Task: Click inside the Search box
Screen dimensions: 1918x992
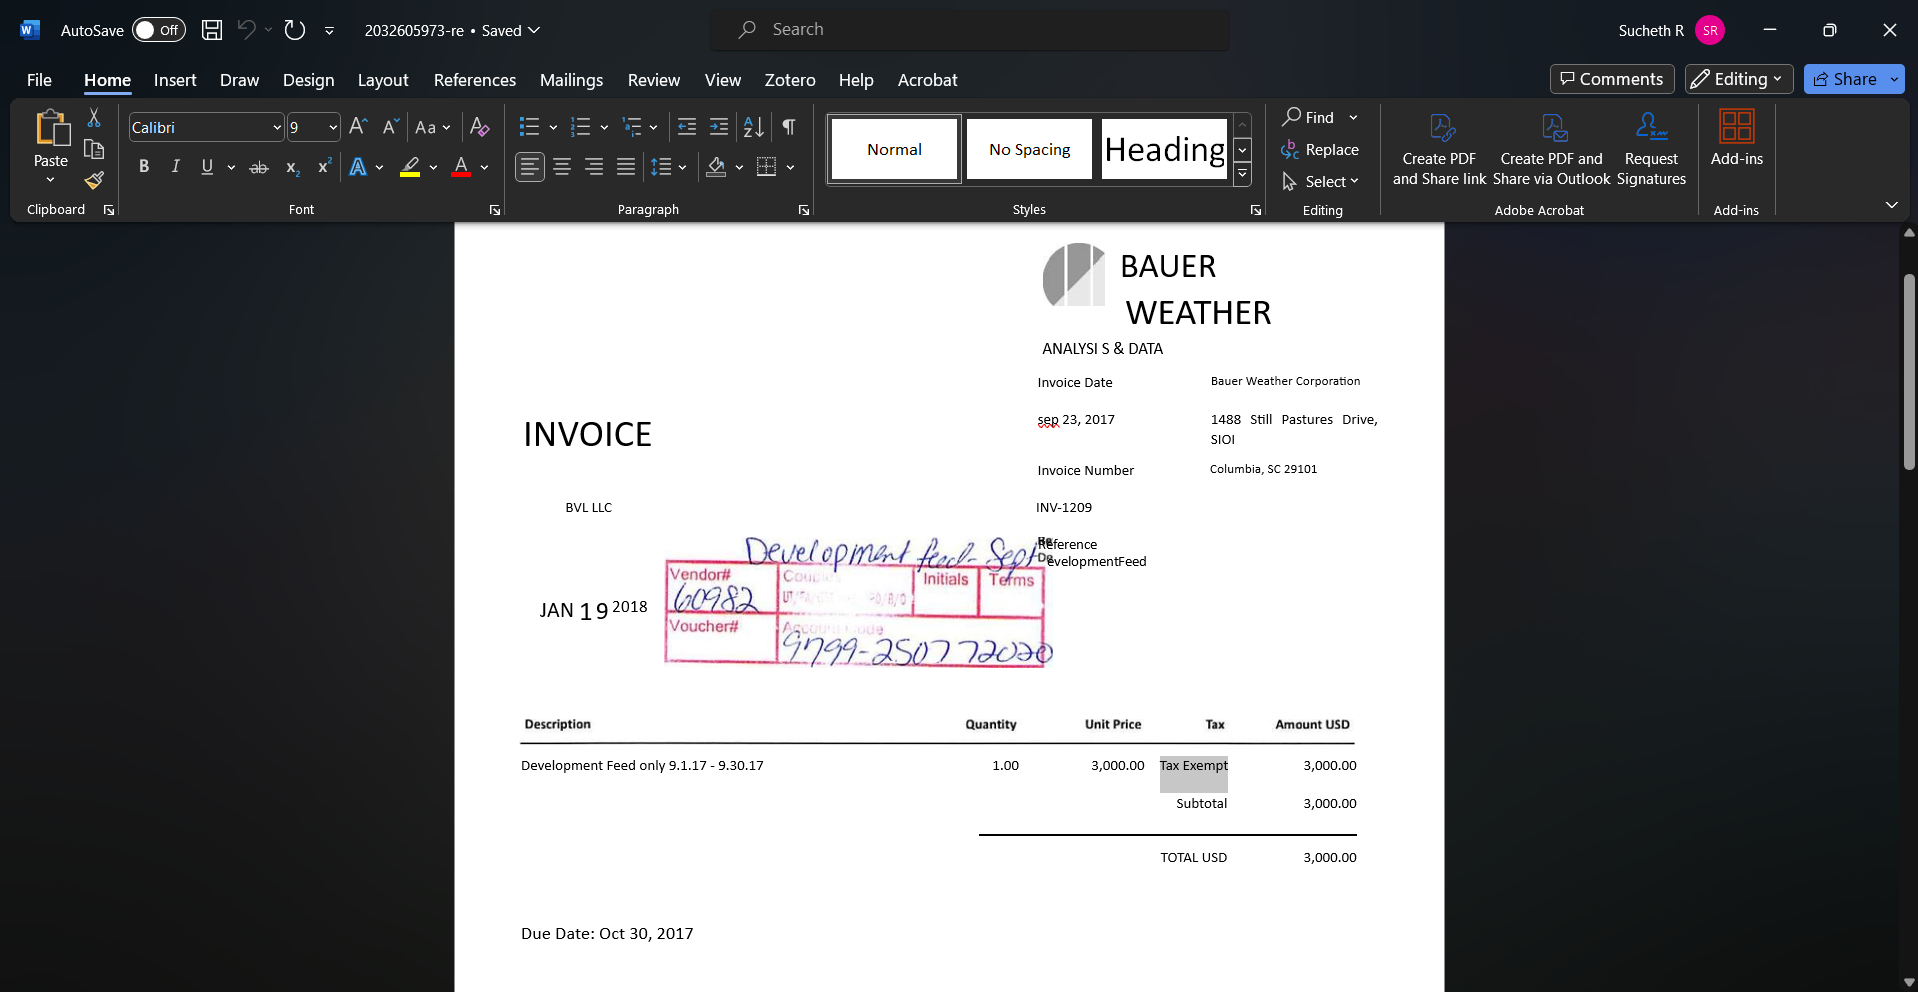Action: [970, 29]
